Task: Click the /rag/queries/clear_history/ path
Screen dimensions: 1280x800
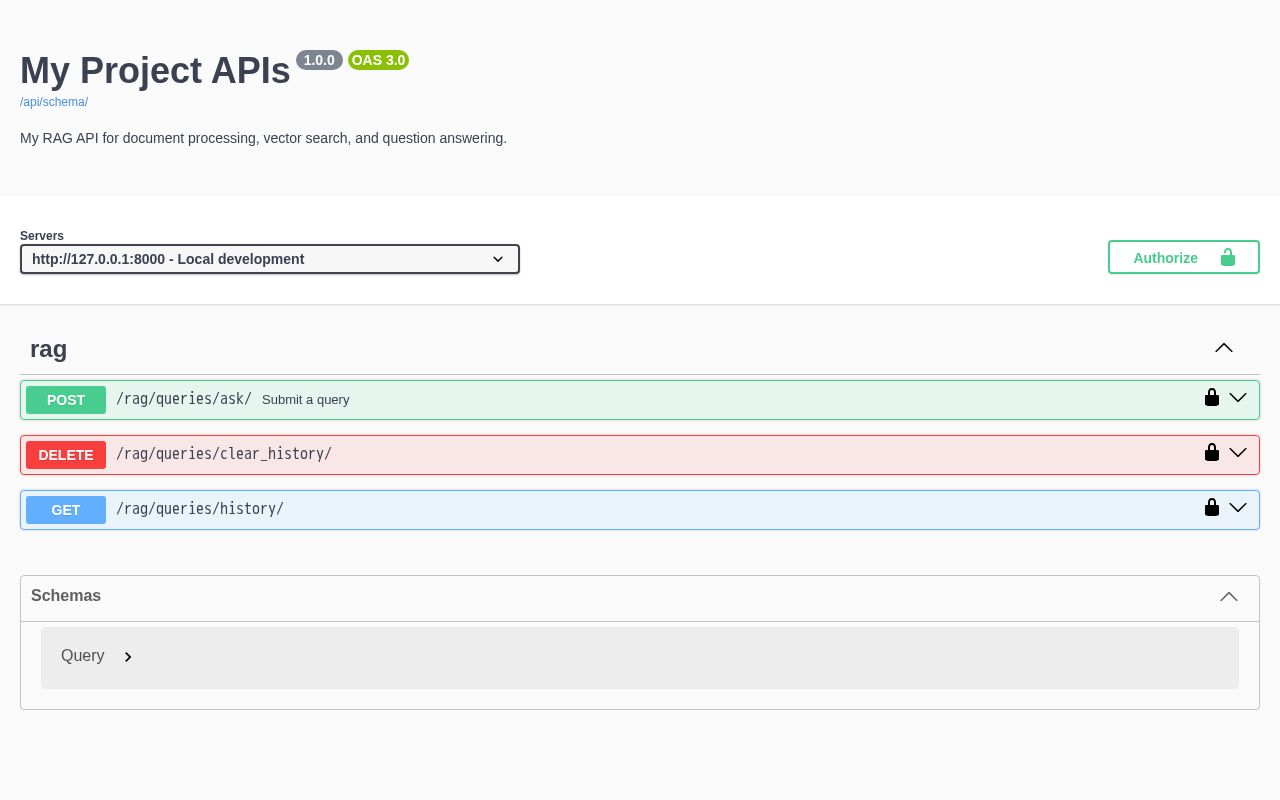Action: pyautogui.click(x=224, y=454)
